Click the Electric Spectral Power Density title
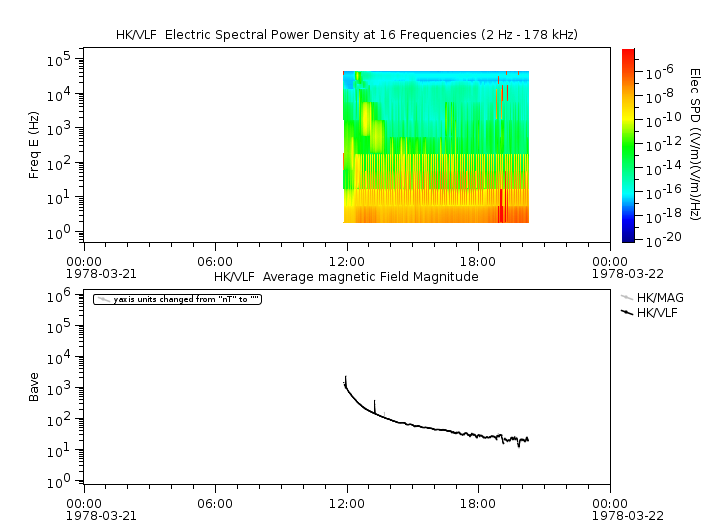 pyautogui.click(x=346, y=35)
